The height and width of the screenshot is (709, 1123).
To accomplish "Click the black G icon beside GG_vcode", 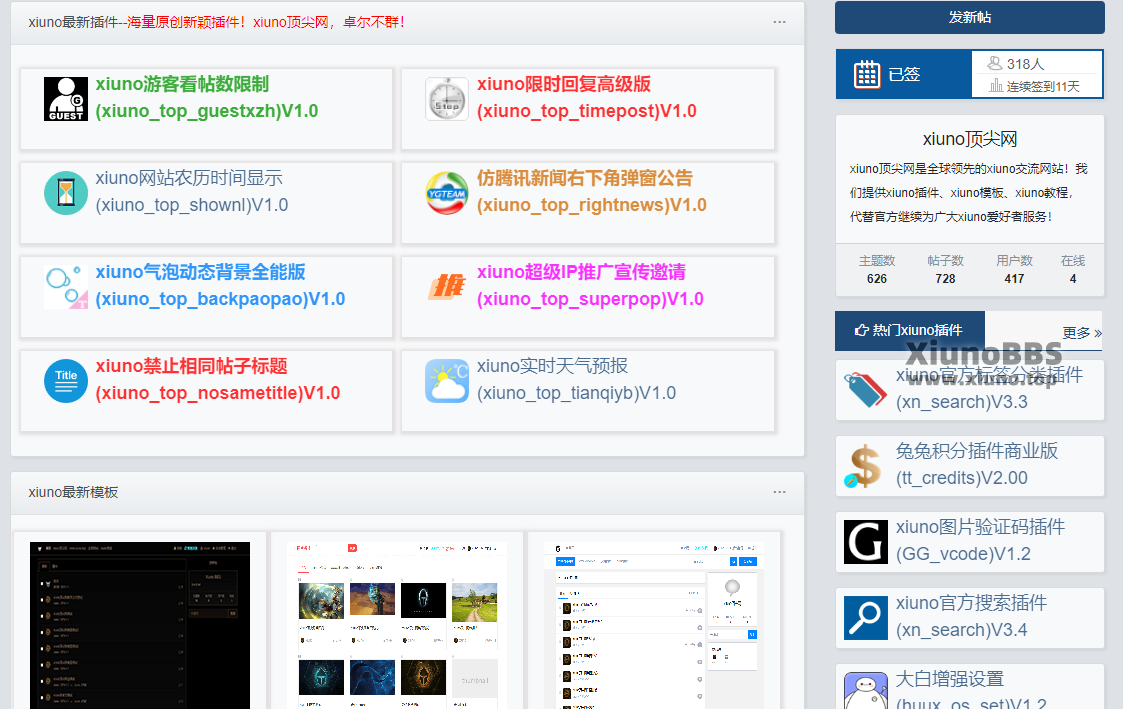I will (865, 542).
